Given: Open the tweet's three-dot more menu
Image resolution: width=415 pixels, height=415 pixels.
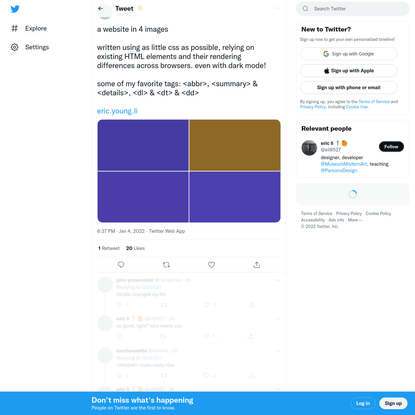Looking at the screenshot, I should pyautogui.click(x=277, y=8).
